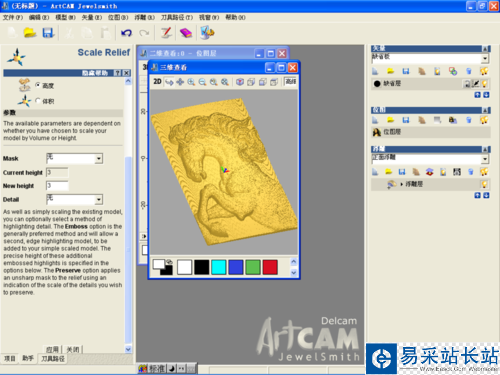Open the detail level dropdown in 3D view toolbar

click(x=290, y=82)
